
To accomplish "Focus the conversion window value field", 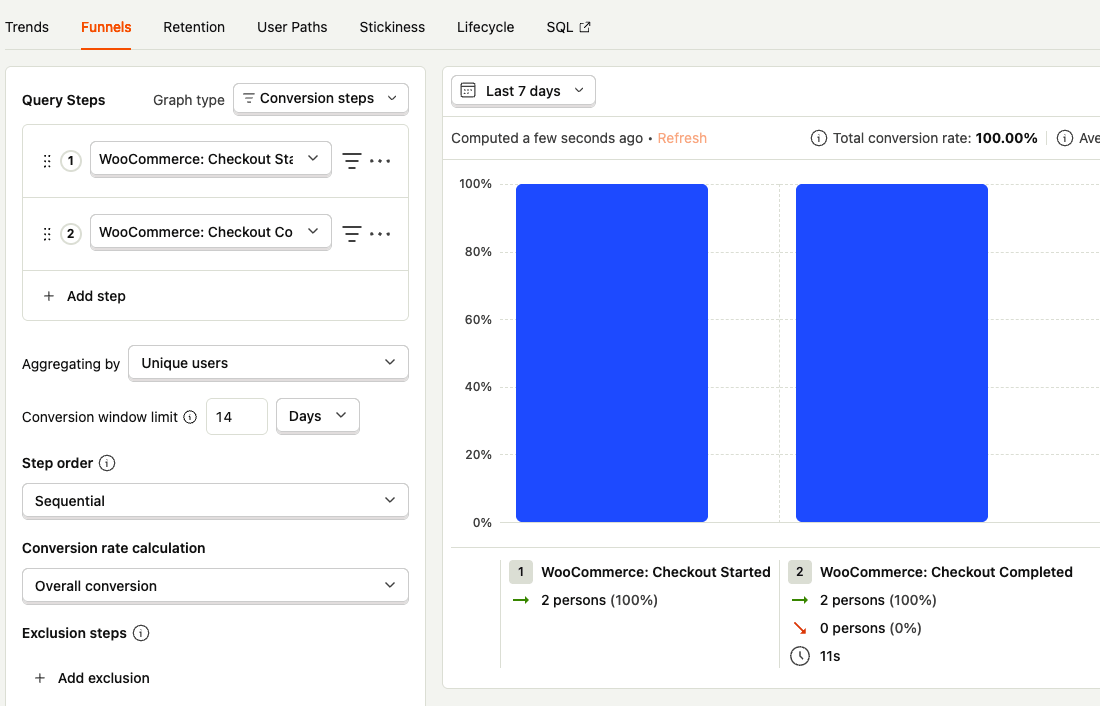I will [237, 417].
